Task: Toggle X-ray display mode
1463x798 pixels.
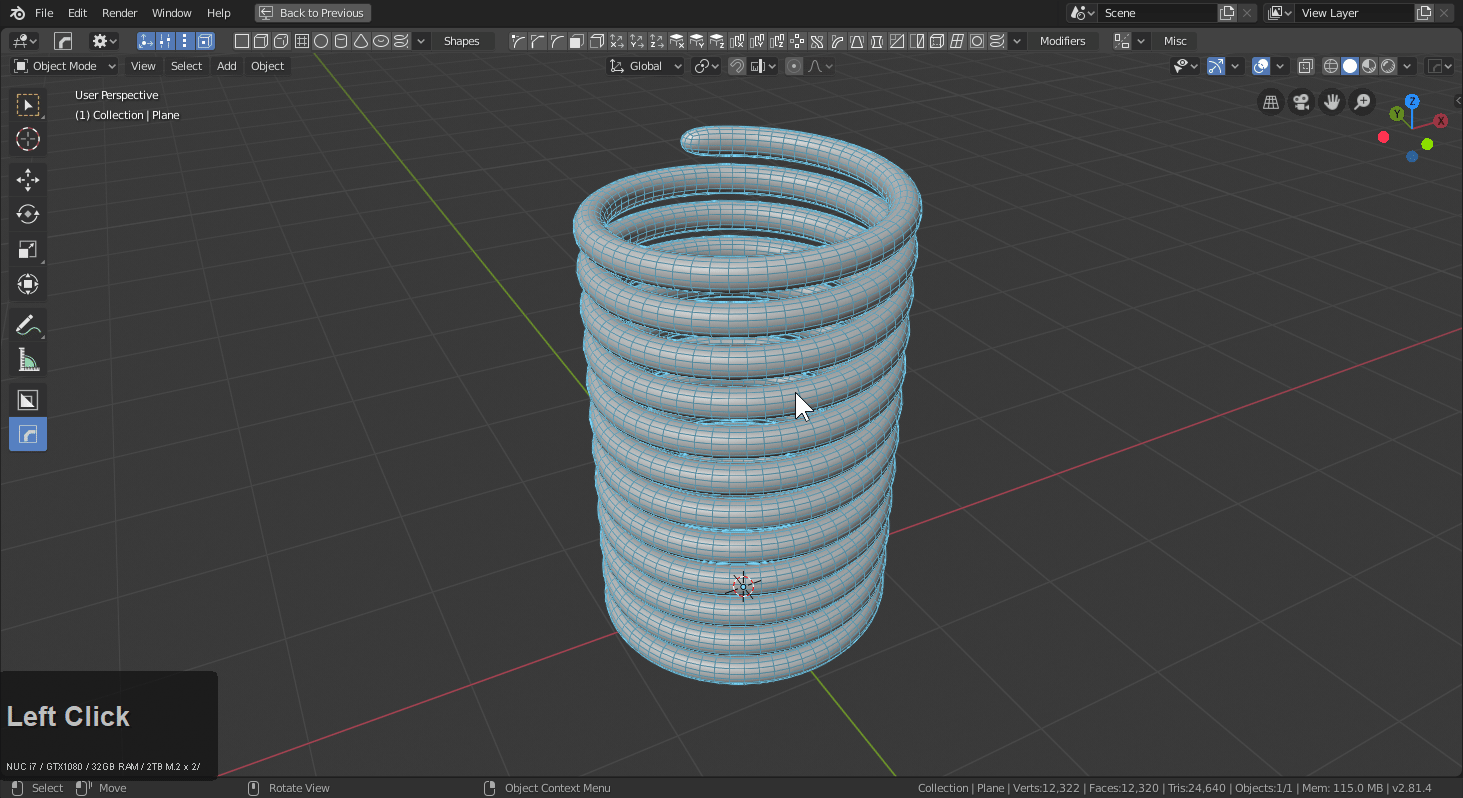Action: [1305, 66]
